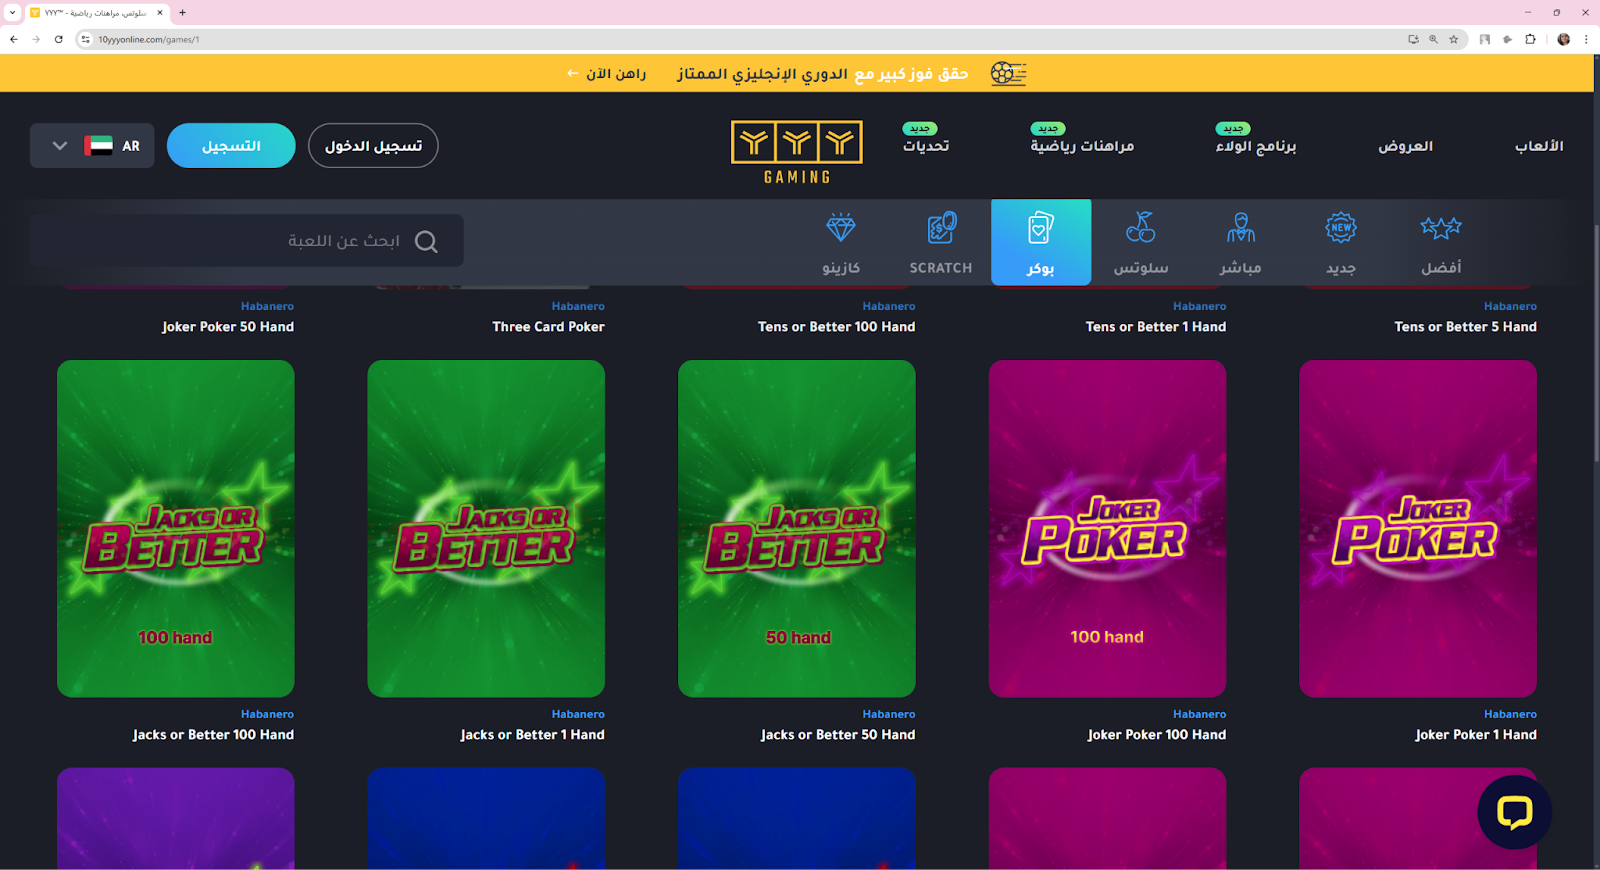Open browser zoom magnifier icon
This screenshot has width=1600, height=870.
pos(1433,39)
